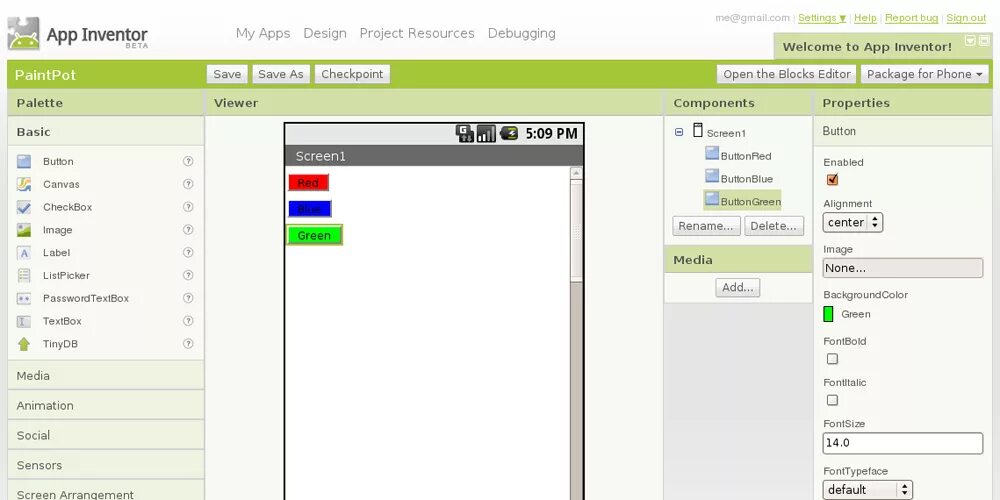Click the FontSize input field
The image size is (1000, 500).
pos(902,443)
